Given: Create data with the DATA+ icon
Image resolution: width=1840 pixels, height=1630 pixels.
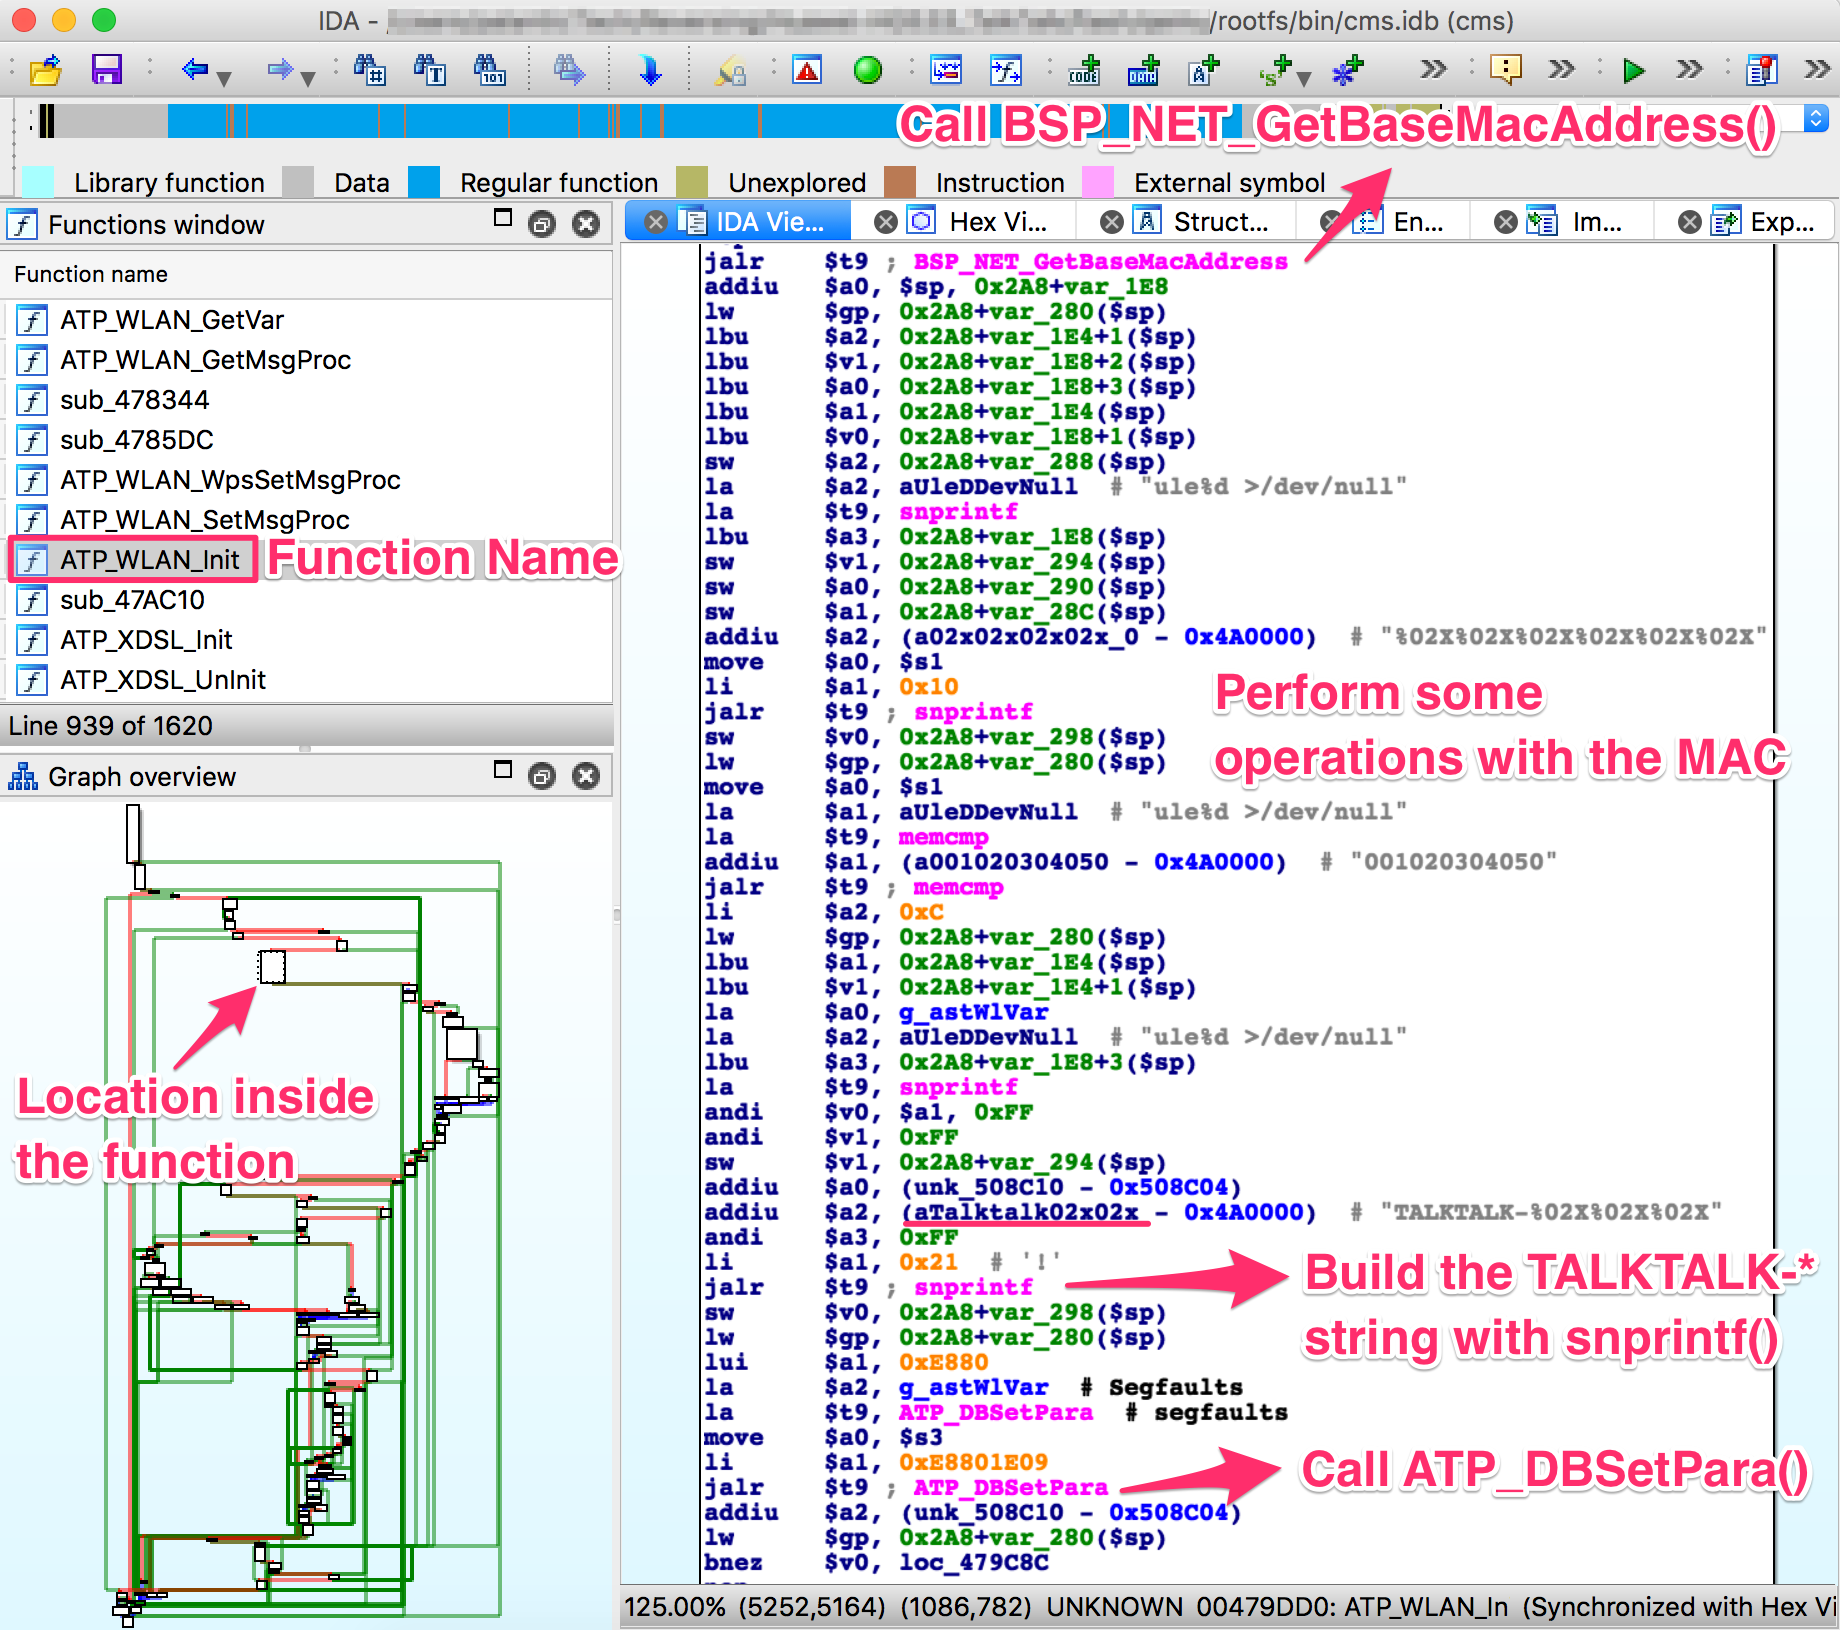Looking at the screenshot, I should click(x=1142, y=70).
